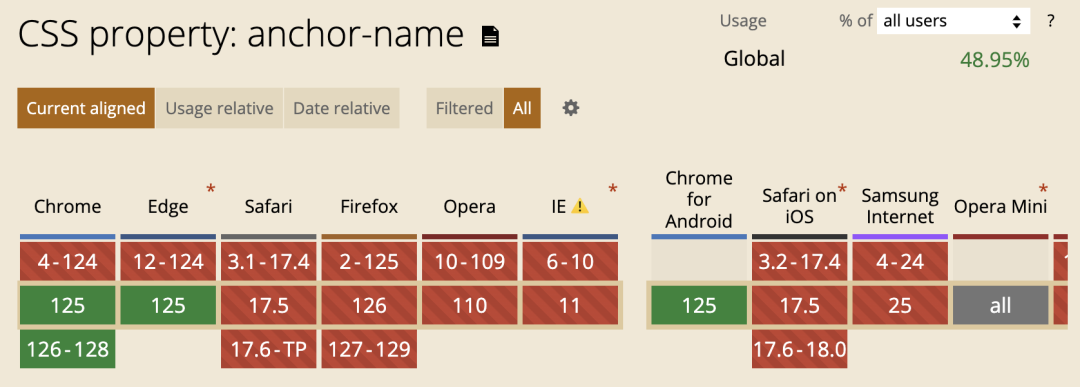
Task: Click the asterisk beside Opera Mini
Action: pyautogui.click(x=1043, y=189)
